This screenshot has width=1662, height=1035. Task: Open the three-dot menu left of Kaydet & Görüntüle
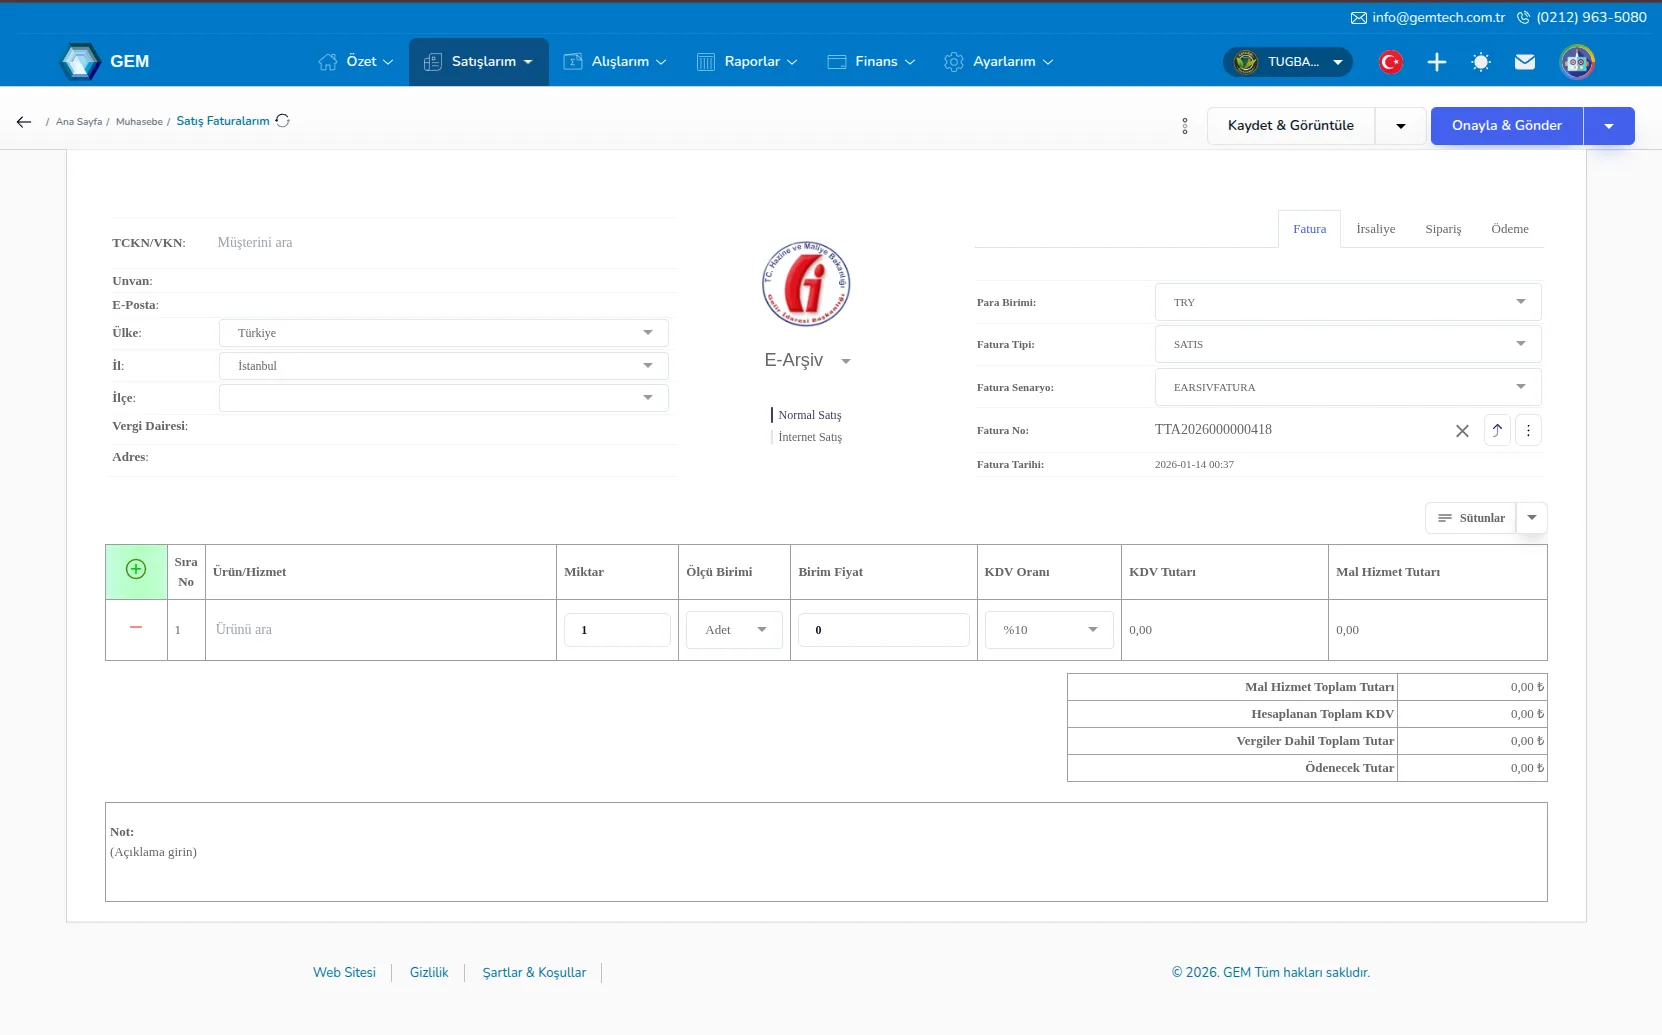1185,126
